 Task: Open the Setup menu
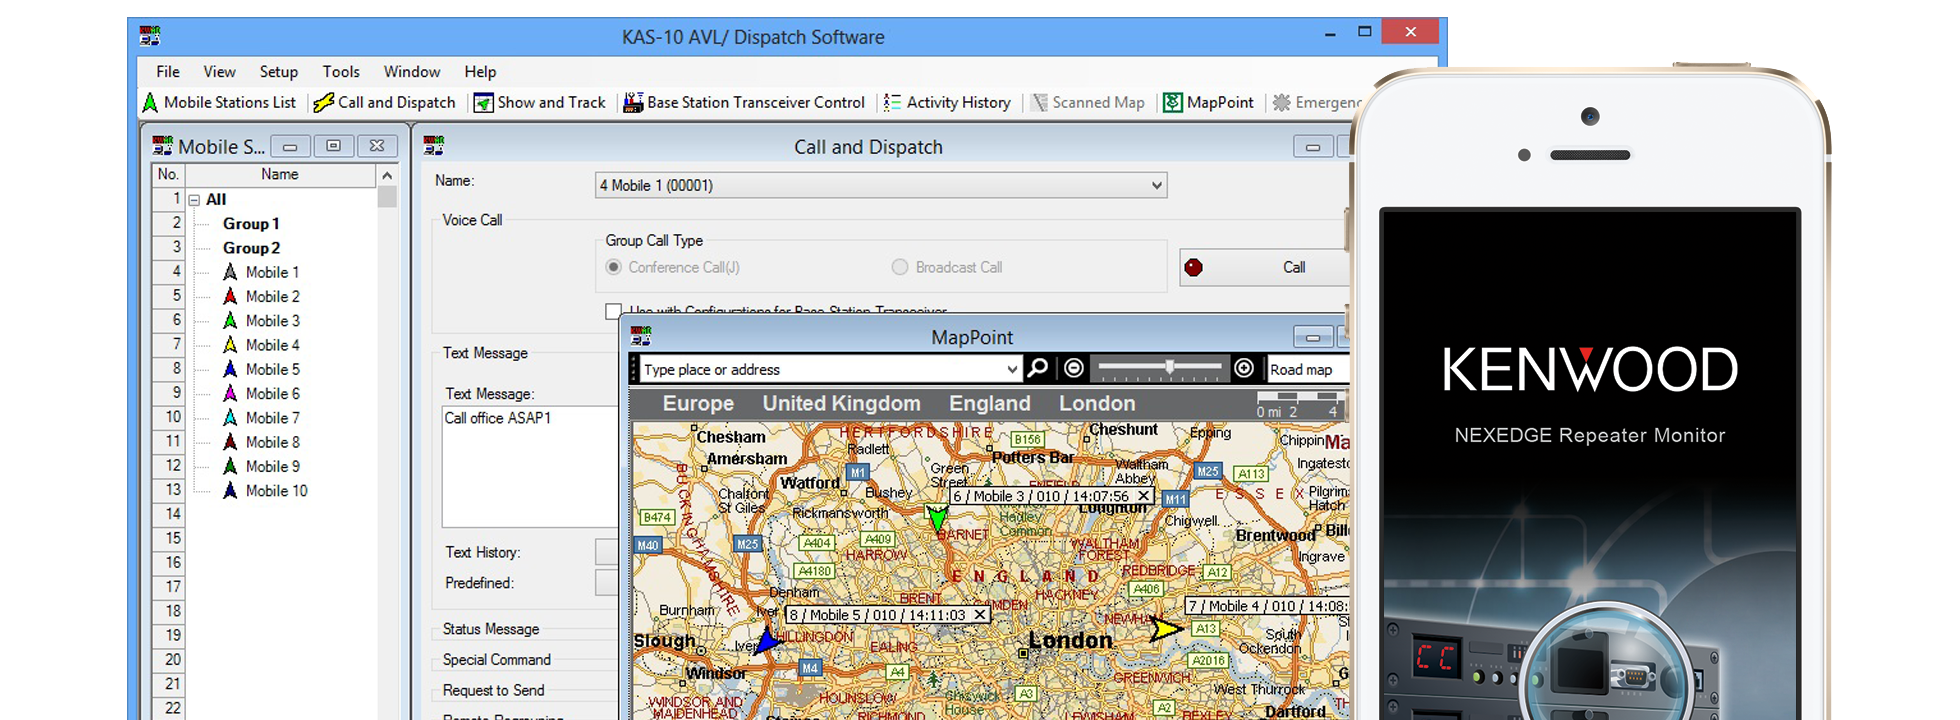(278, 72)
